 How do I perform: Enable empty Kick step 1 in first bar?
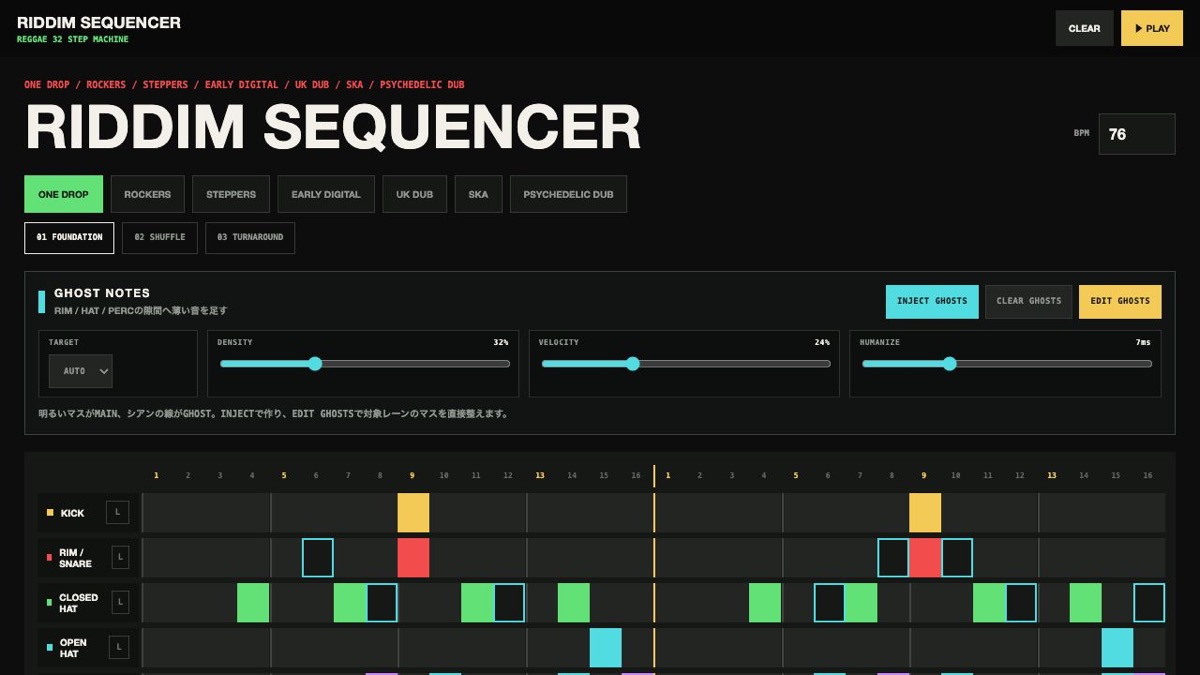click(x=157, y=513)
